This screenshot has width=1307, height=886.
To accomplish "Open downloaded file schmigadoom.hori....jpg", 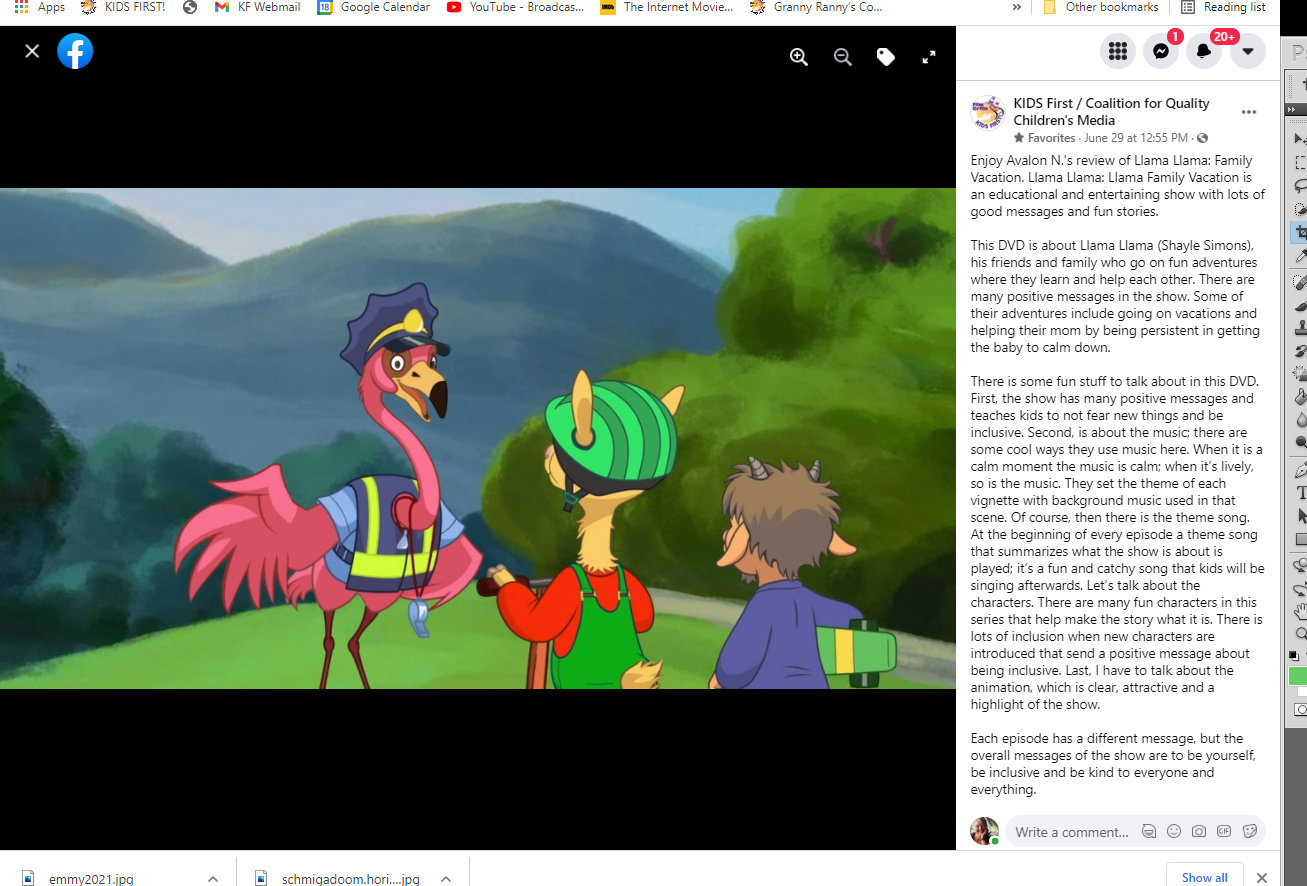I will [338, 878].
